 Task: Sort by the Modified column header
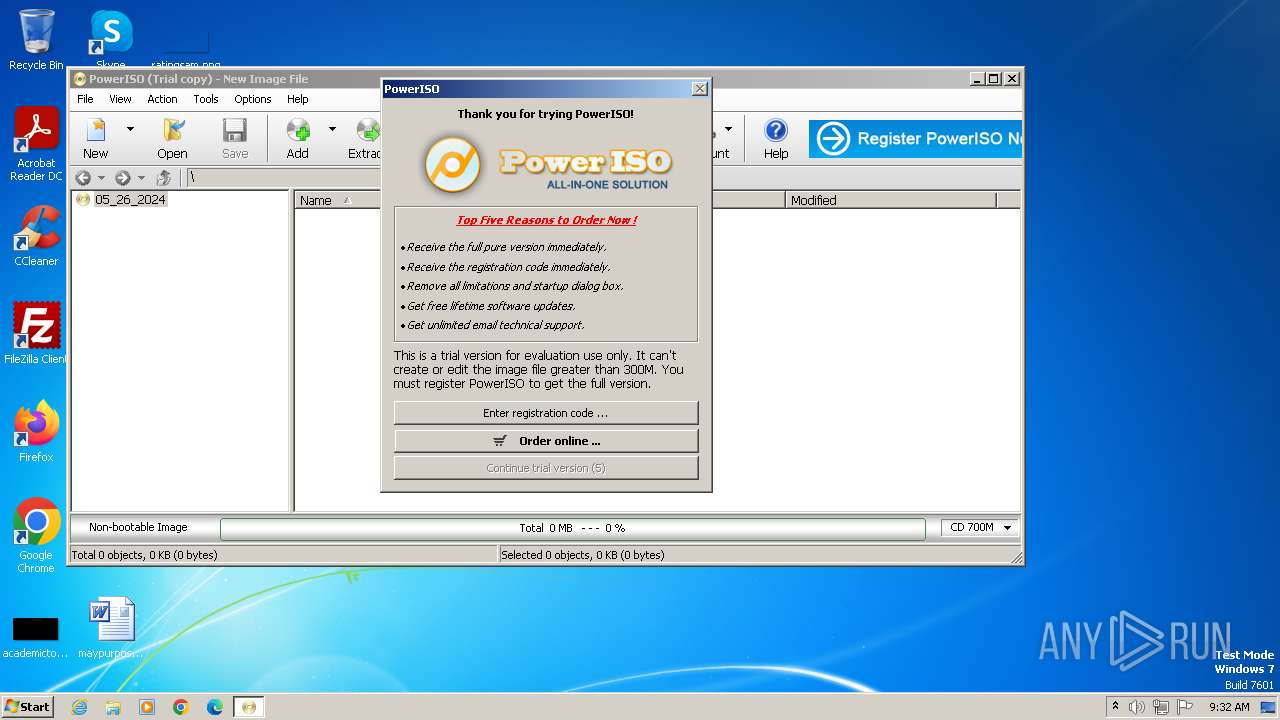point(890,200)
